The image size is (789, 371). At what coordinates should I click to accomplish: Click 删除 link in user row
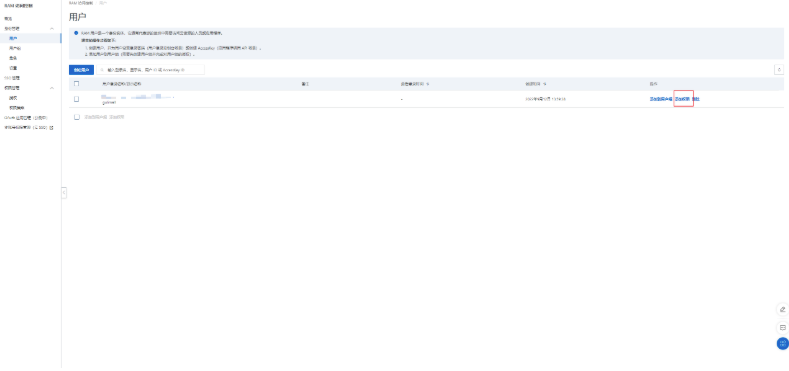point(696,99)
